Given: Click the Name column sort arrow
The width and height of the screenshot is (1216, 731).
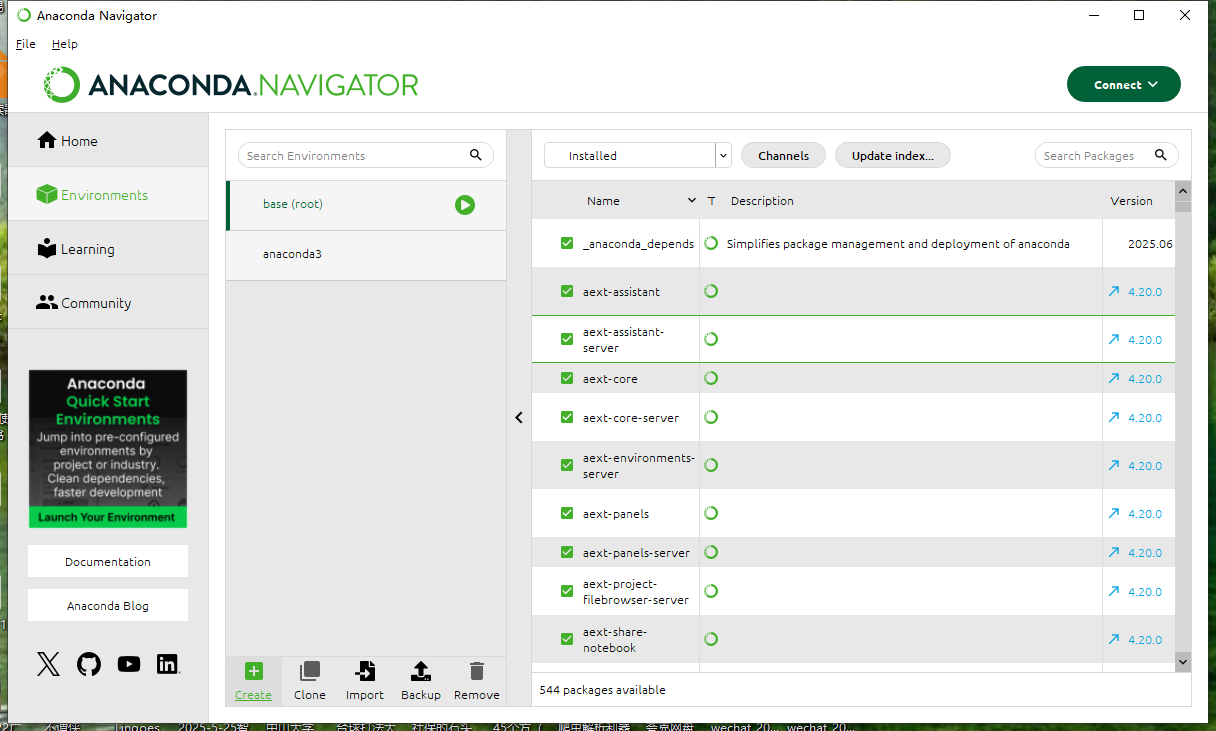Looking at the screenshot, I should pyautogui.click(x=691, y=201).
